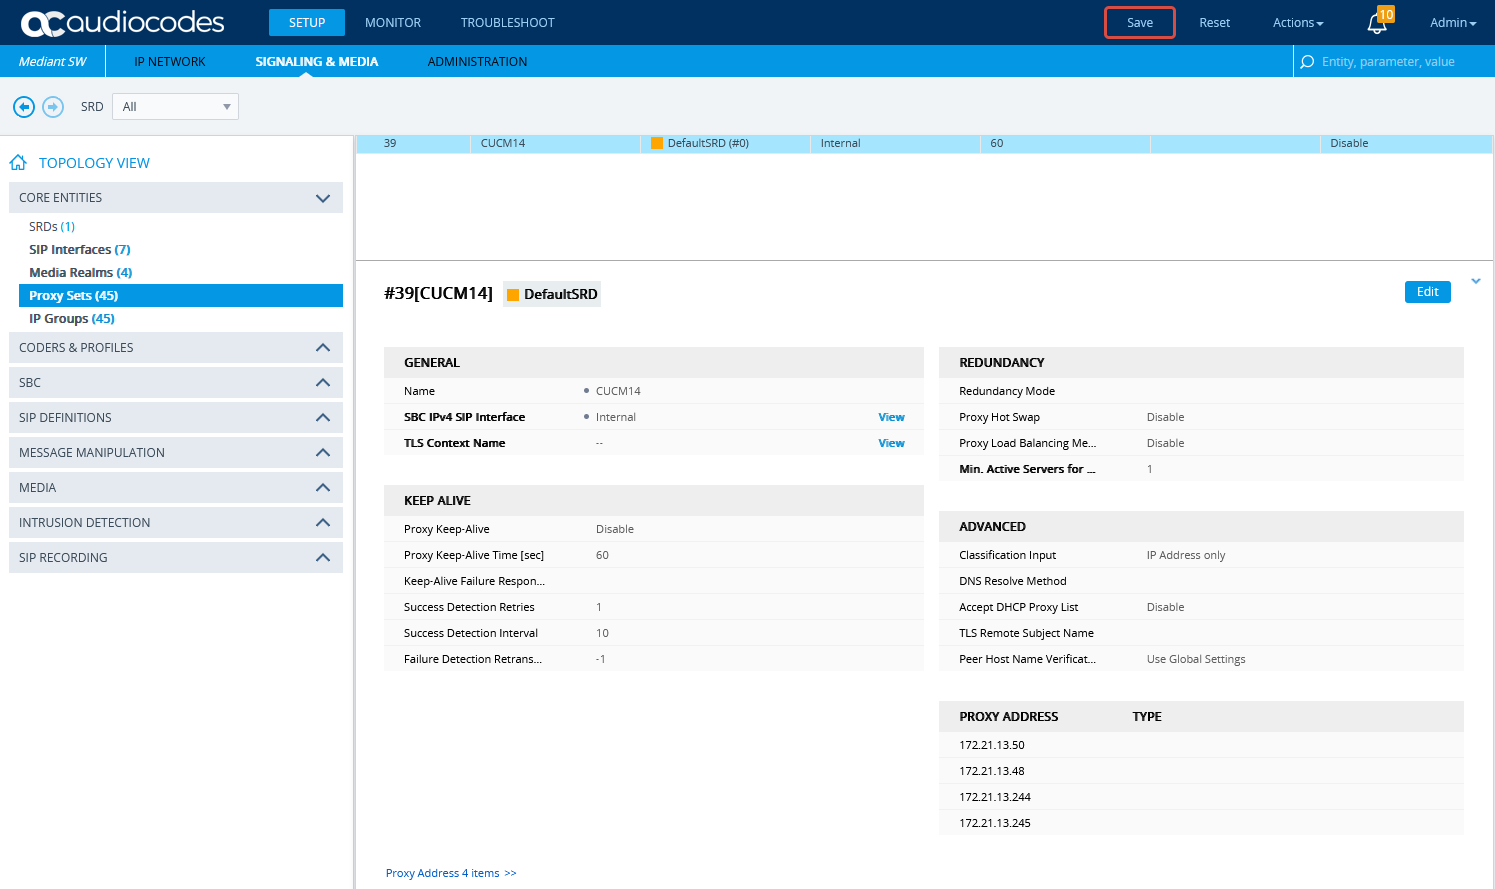The image size is (1495, 889).
Task: Click the Topology View link
Action: pyautogui.click(x=94, y=163)
